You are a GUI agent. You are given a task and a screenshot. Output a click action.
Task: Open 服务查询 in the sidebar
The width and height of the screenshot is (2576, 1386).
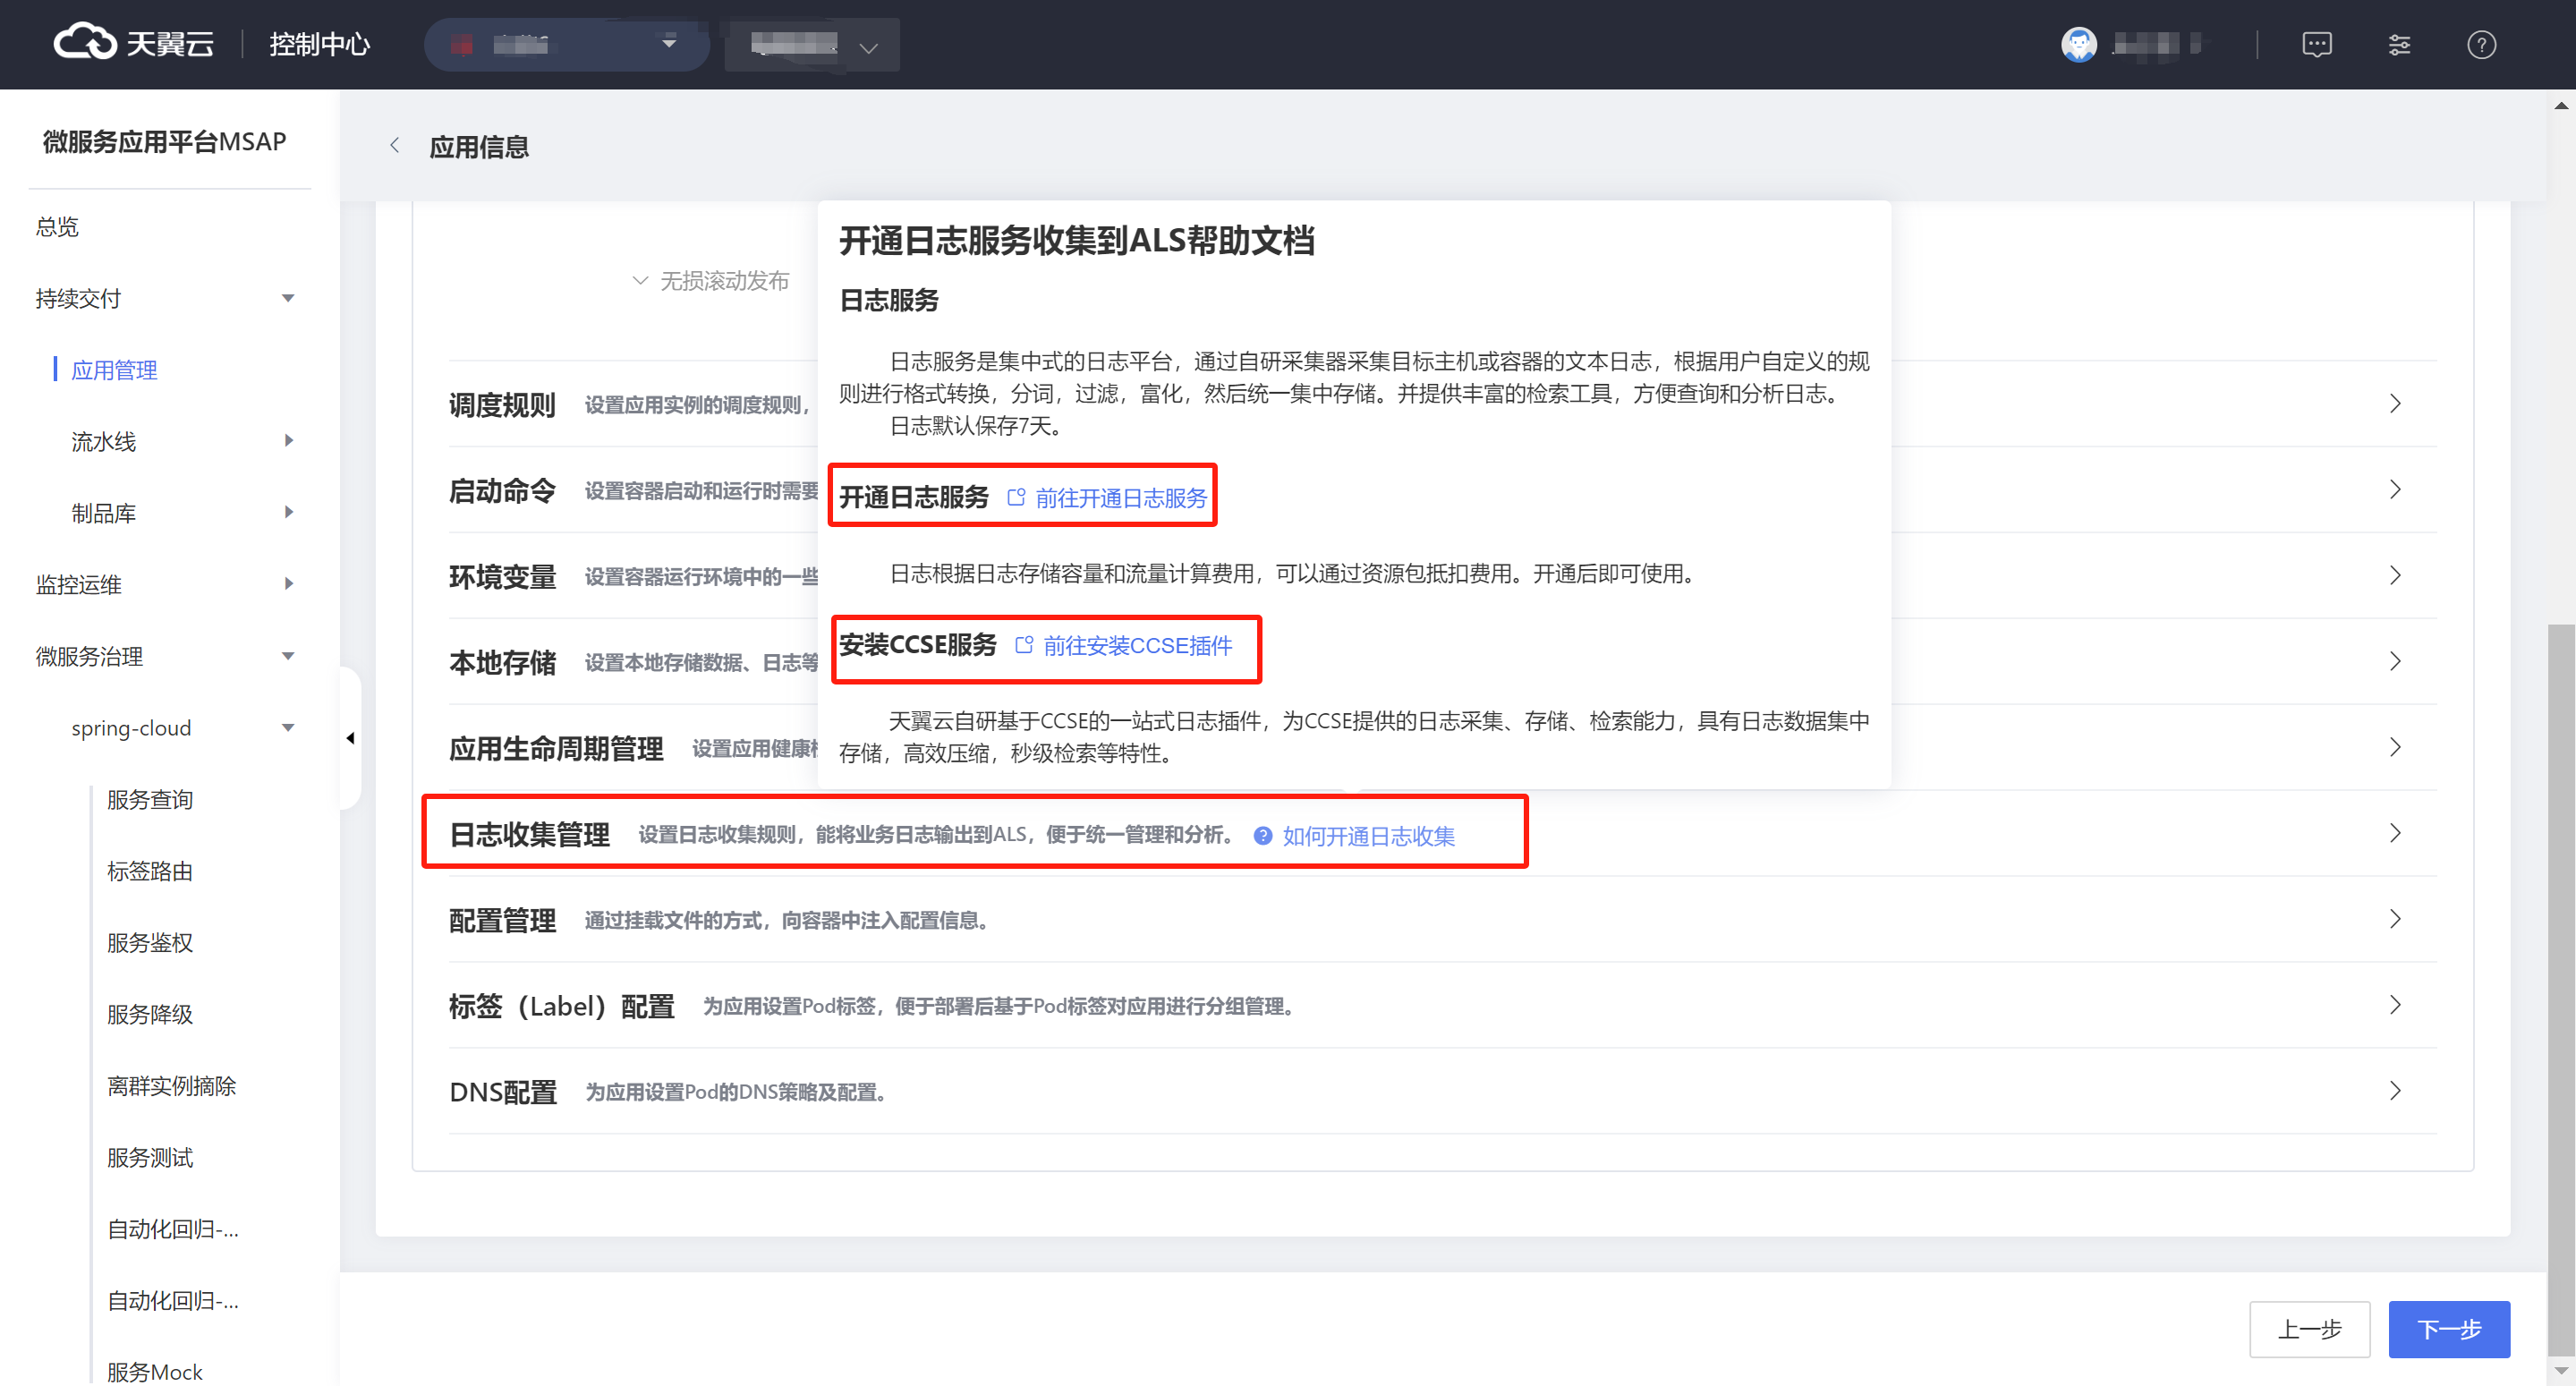[x=150, y=799]
